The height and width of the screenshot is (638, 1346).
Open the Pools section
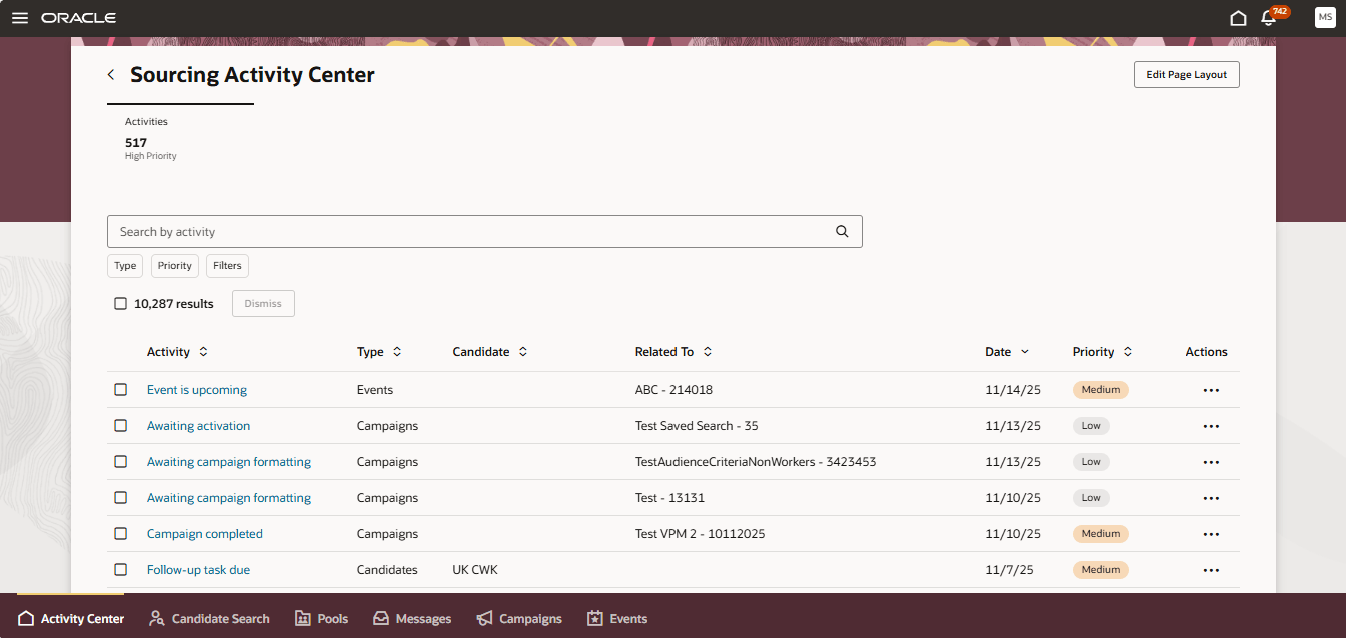click(x=321, y=618)
